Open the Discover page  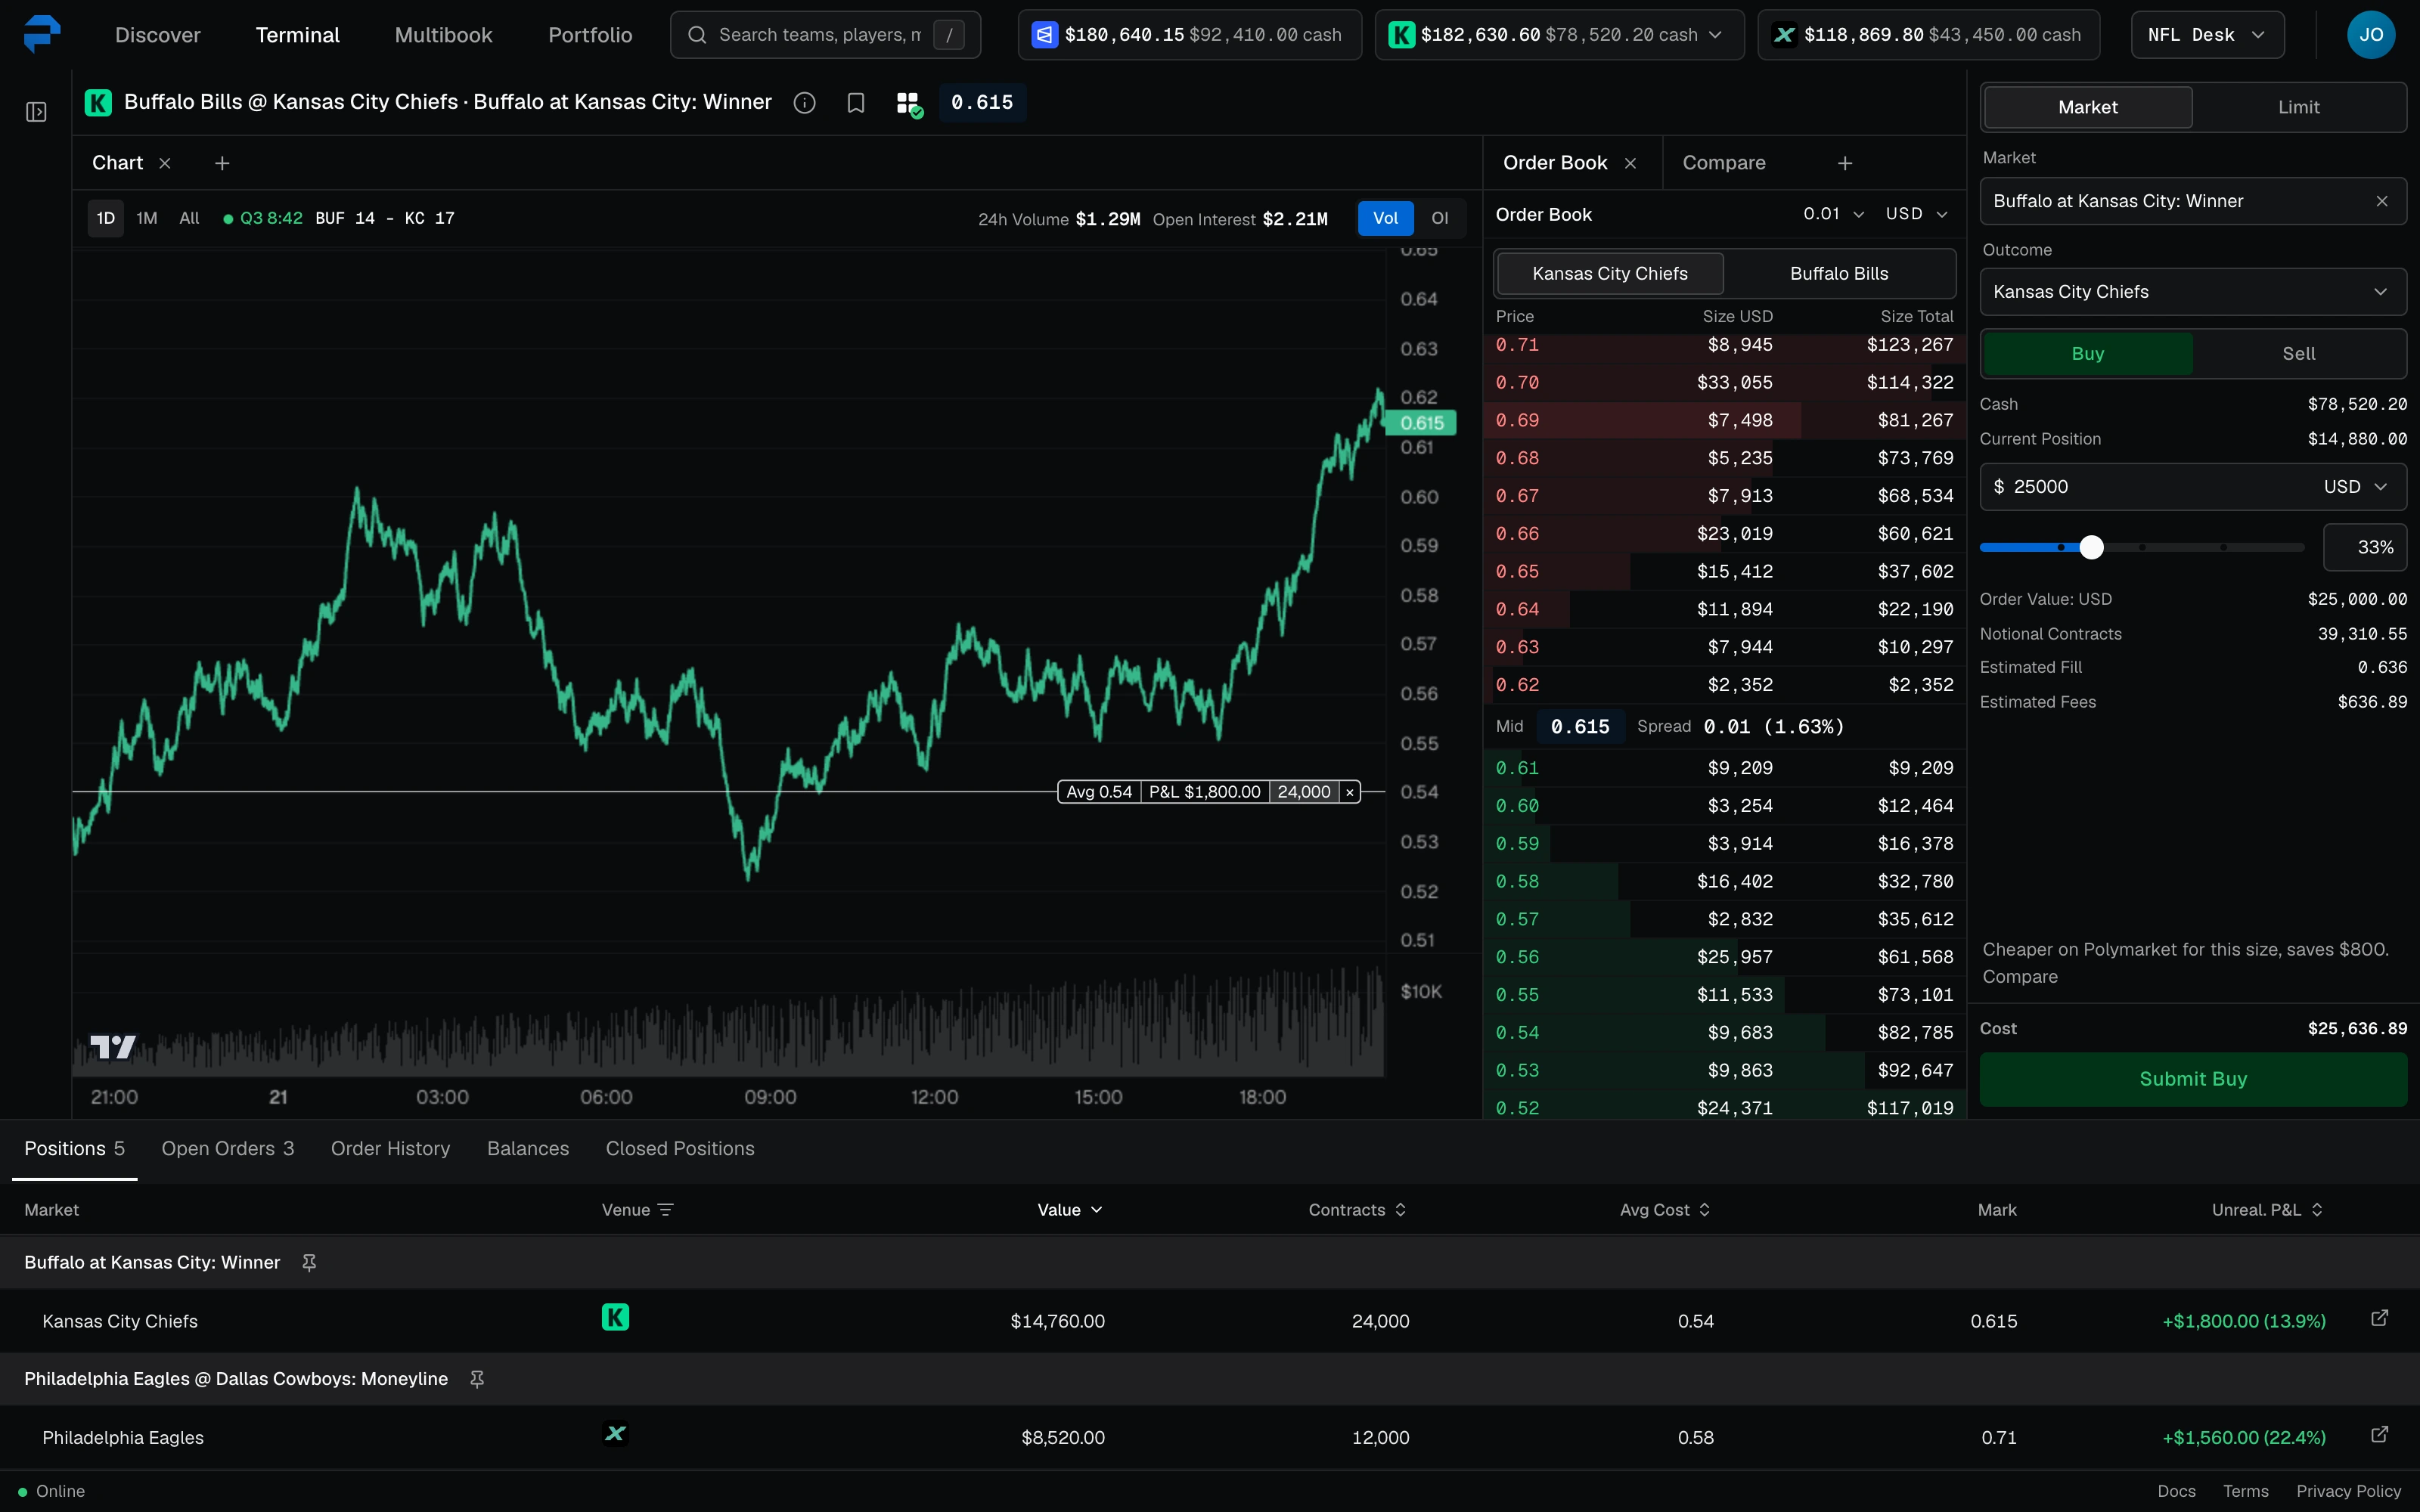(x=158, y=35)
